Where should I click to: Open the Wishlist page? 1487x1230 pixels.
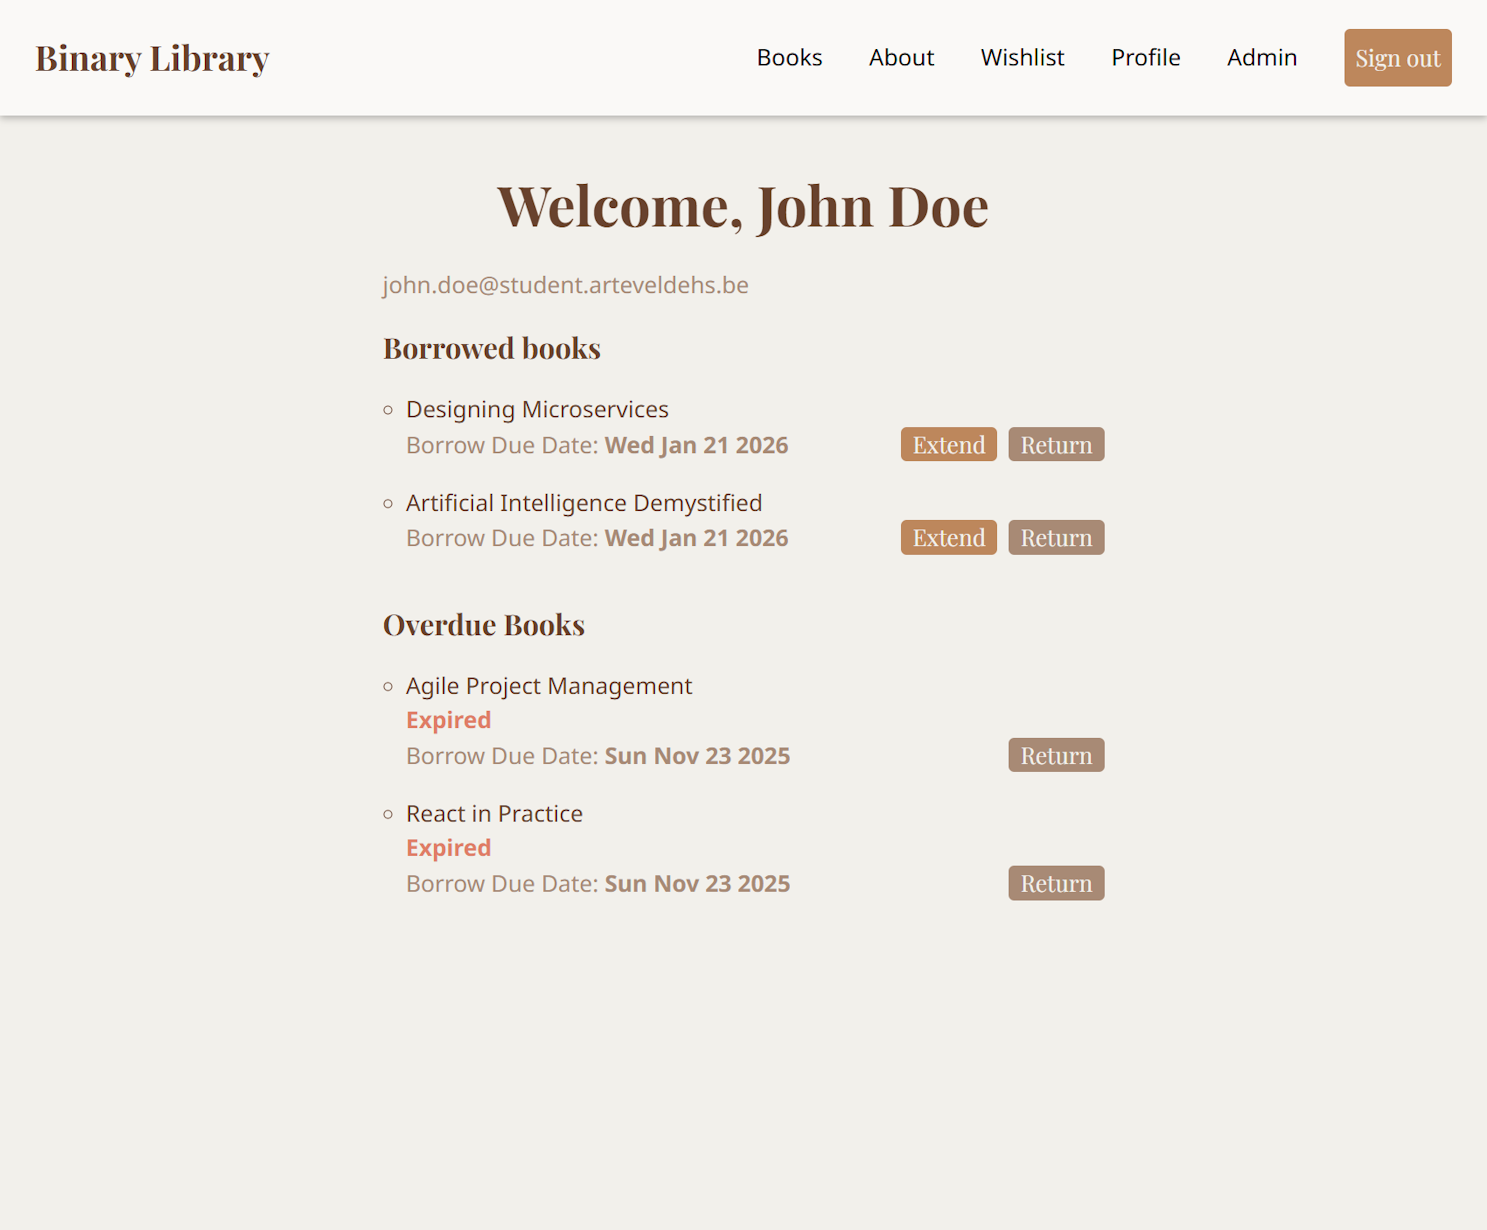(1022, 57)
